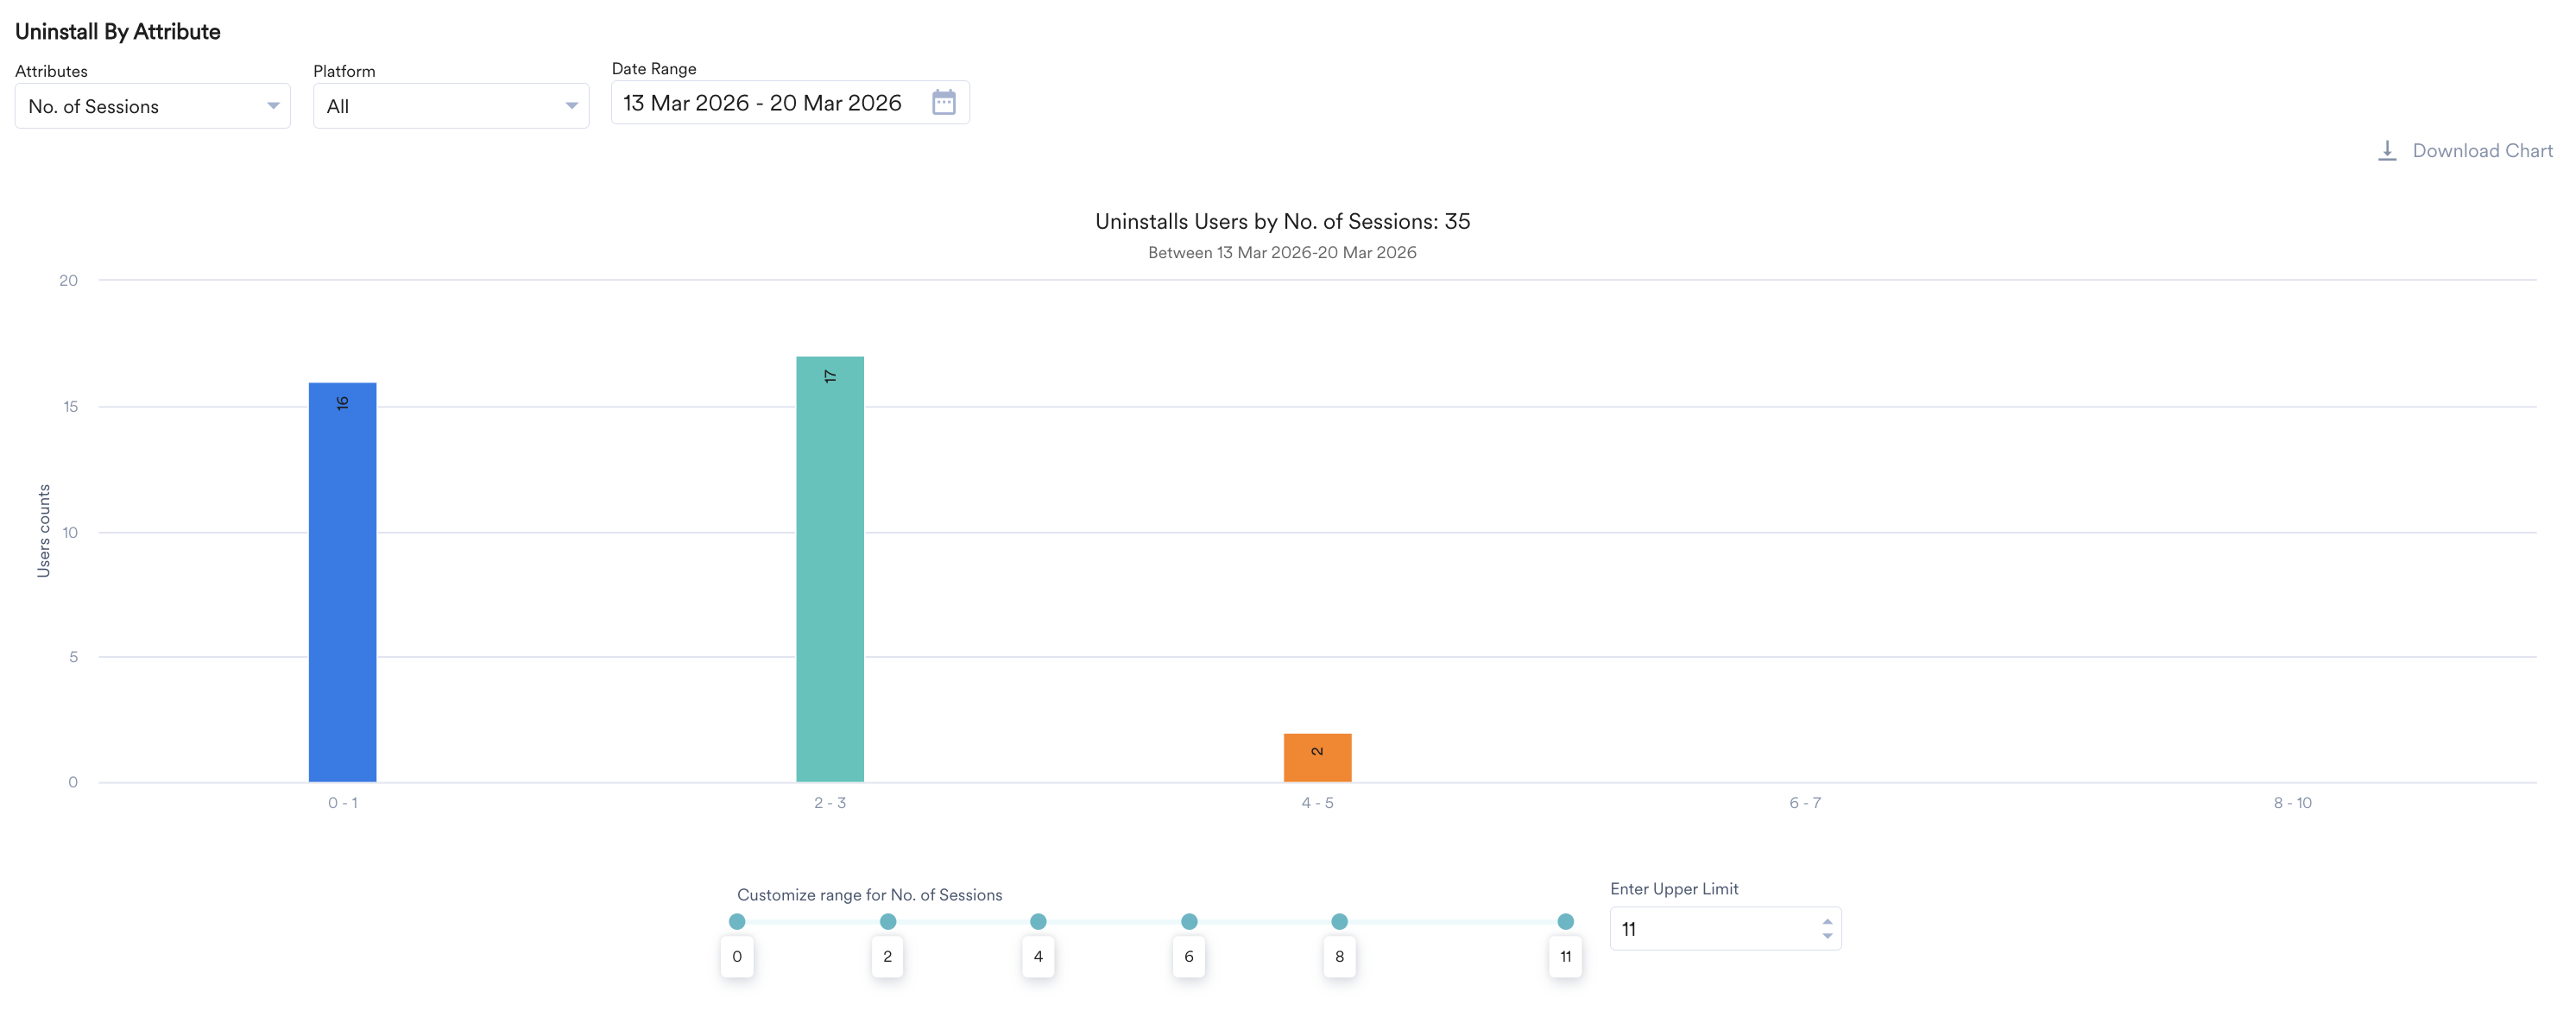The width and height of the screenshot is (2576, 1017).
Task: Click slider handle at value 2
Action: pyautogui.click(x=887, y=921)
